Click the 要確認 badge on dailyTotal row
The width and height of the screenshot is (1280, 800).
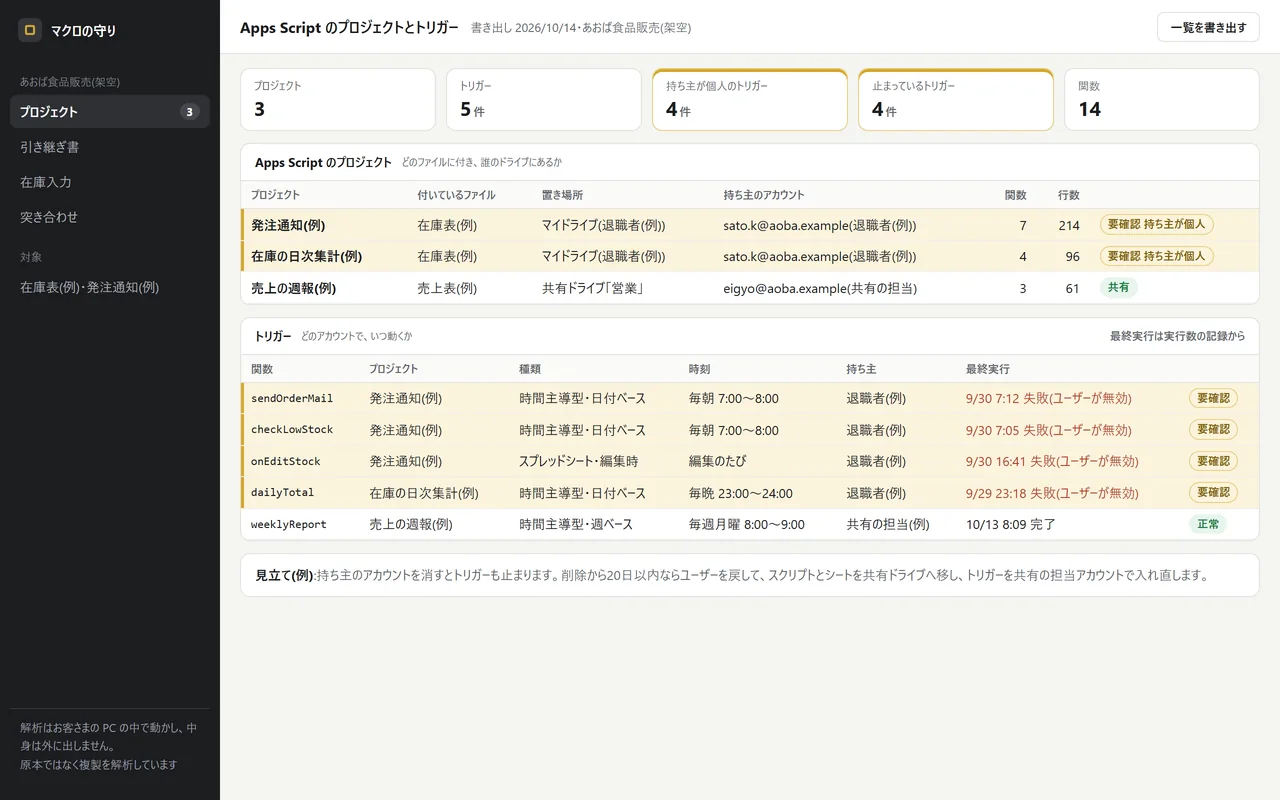tap(1213, 492)
